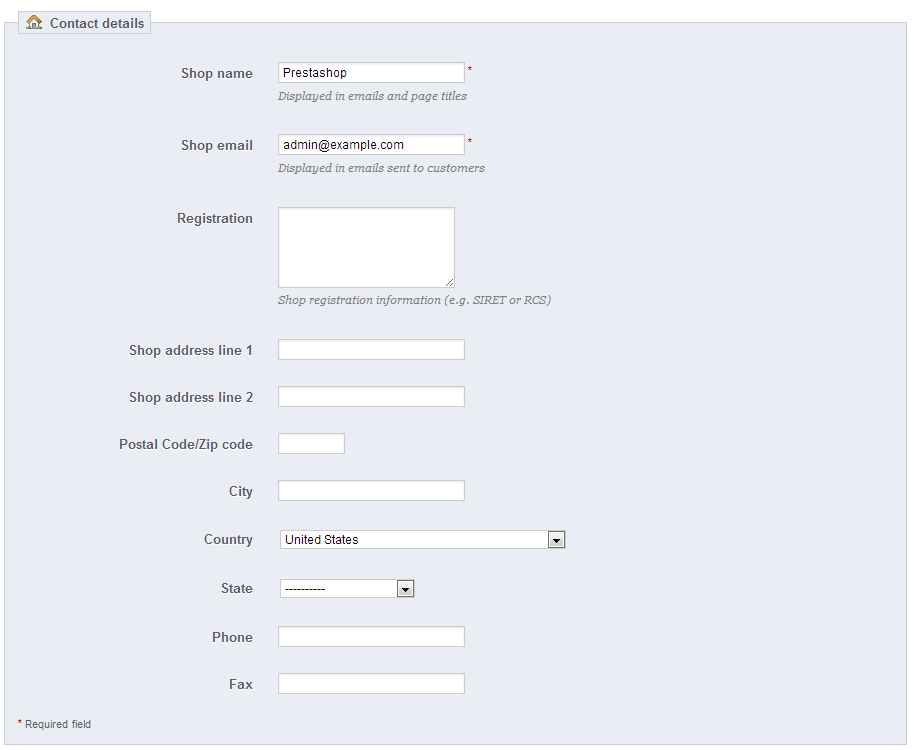
Task: Click the Registration textarea resize handle
Action: 449,282
